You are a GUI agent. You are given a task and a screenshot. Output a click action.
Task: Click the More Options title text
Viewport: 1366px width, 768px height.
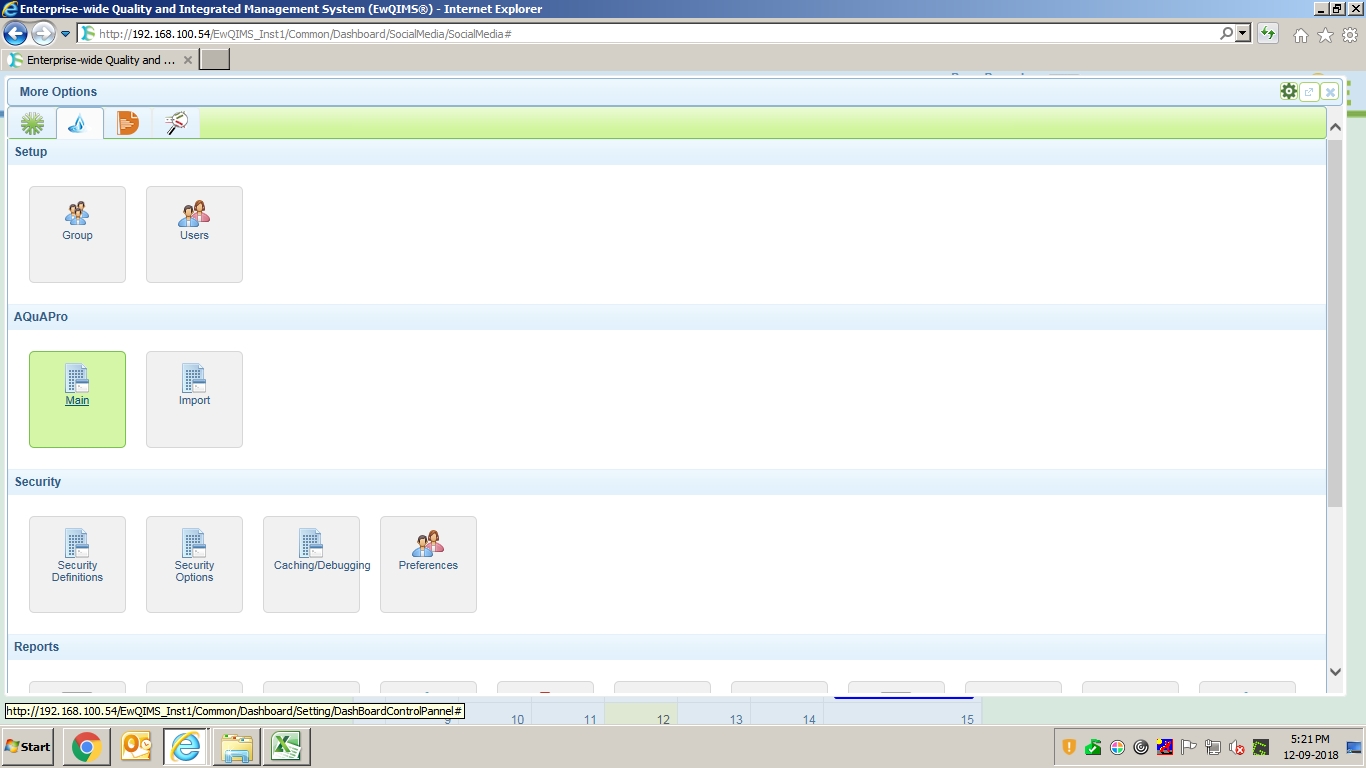pyautogui.click(x=58, y=92)
